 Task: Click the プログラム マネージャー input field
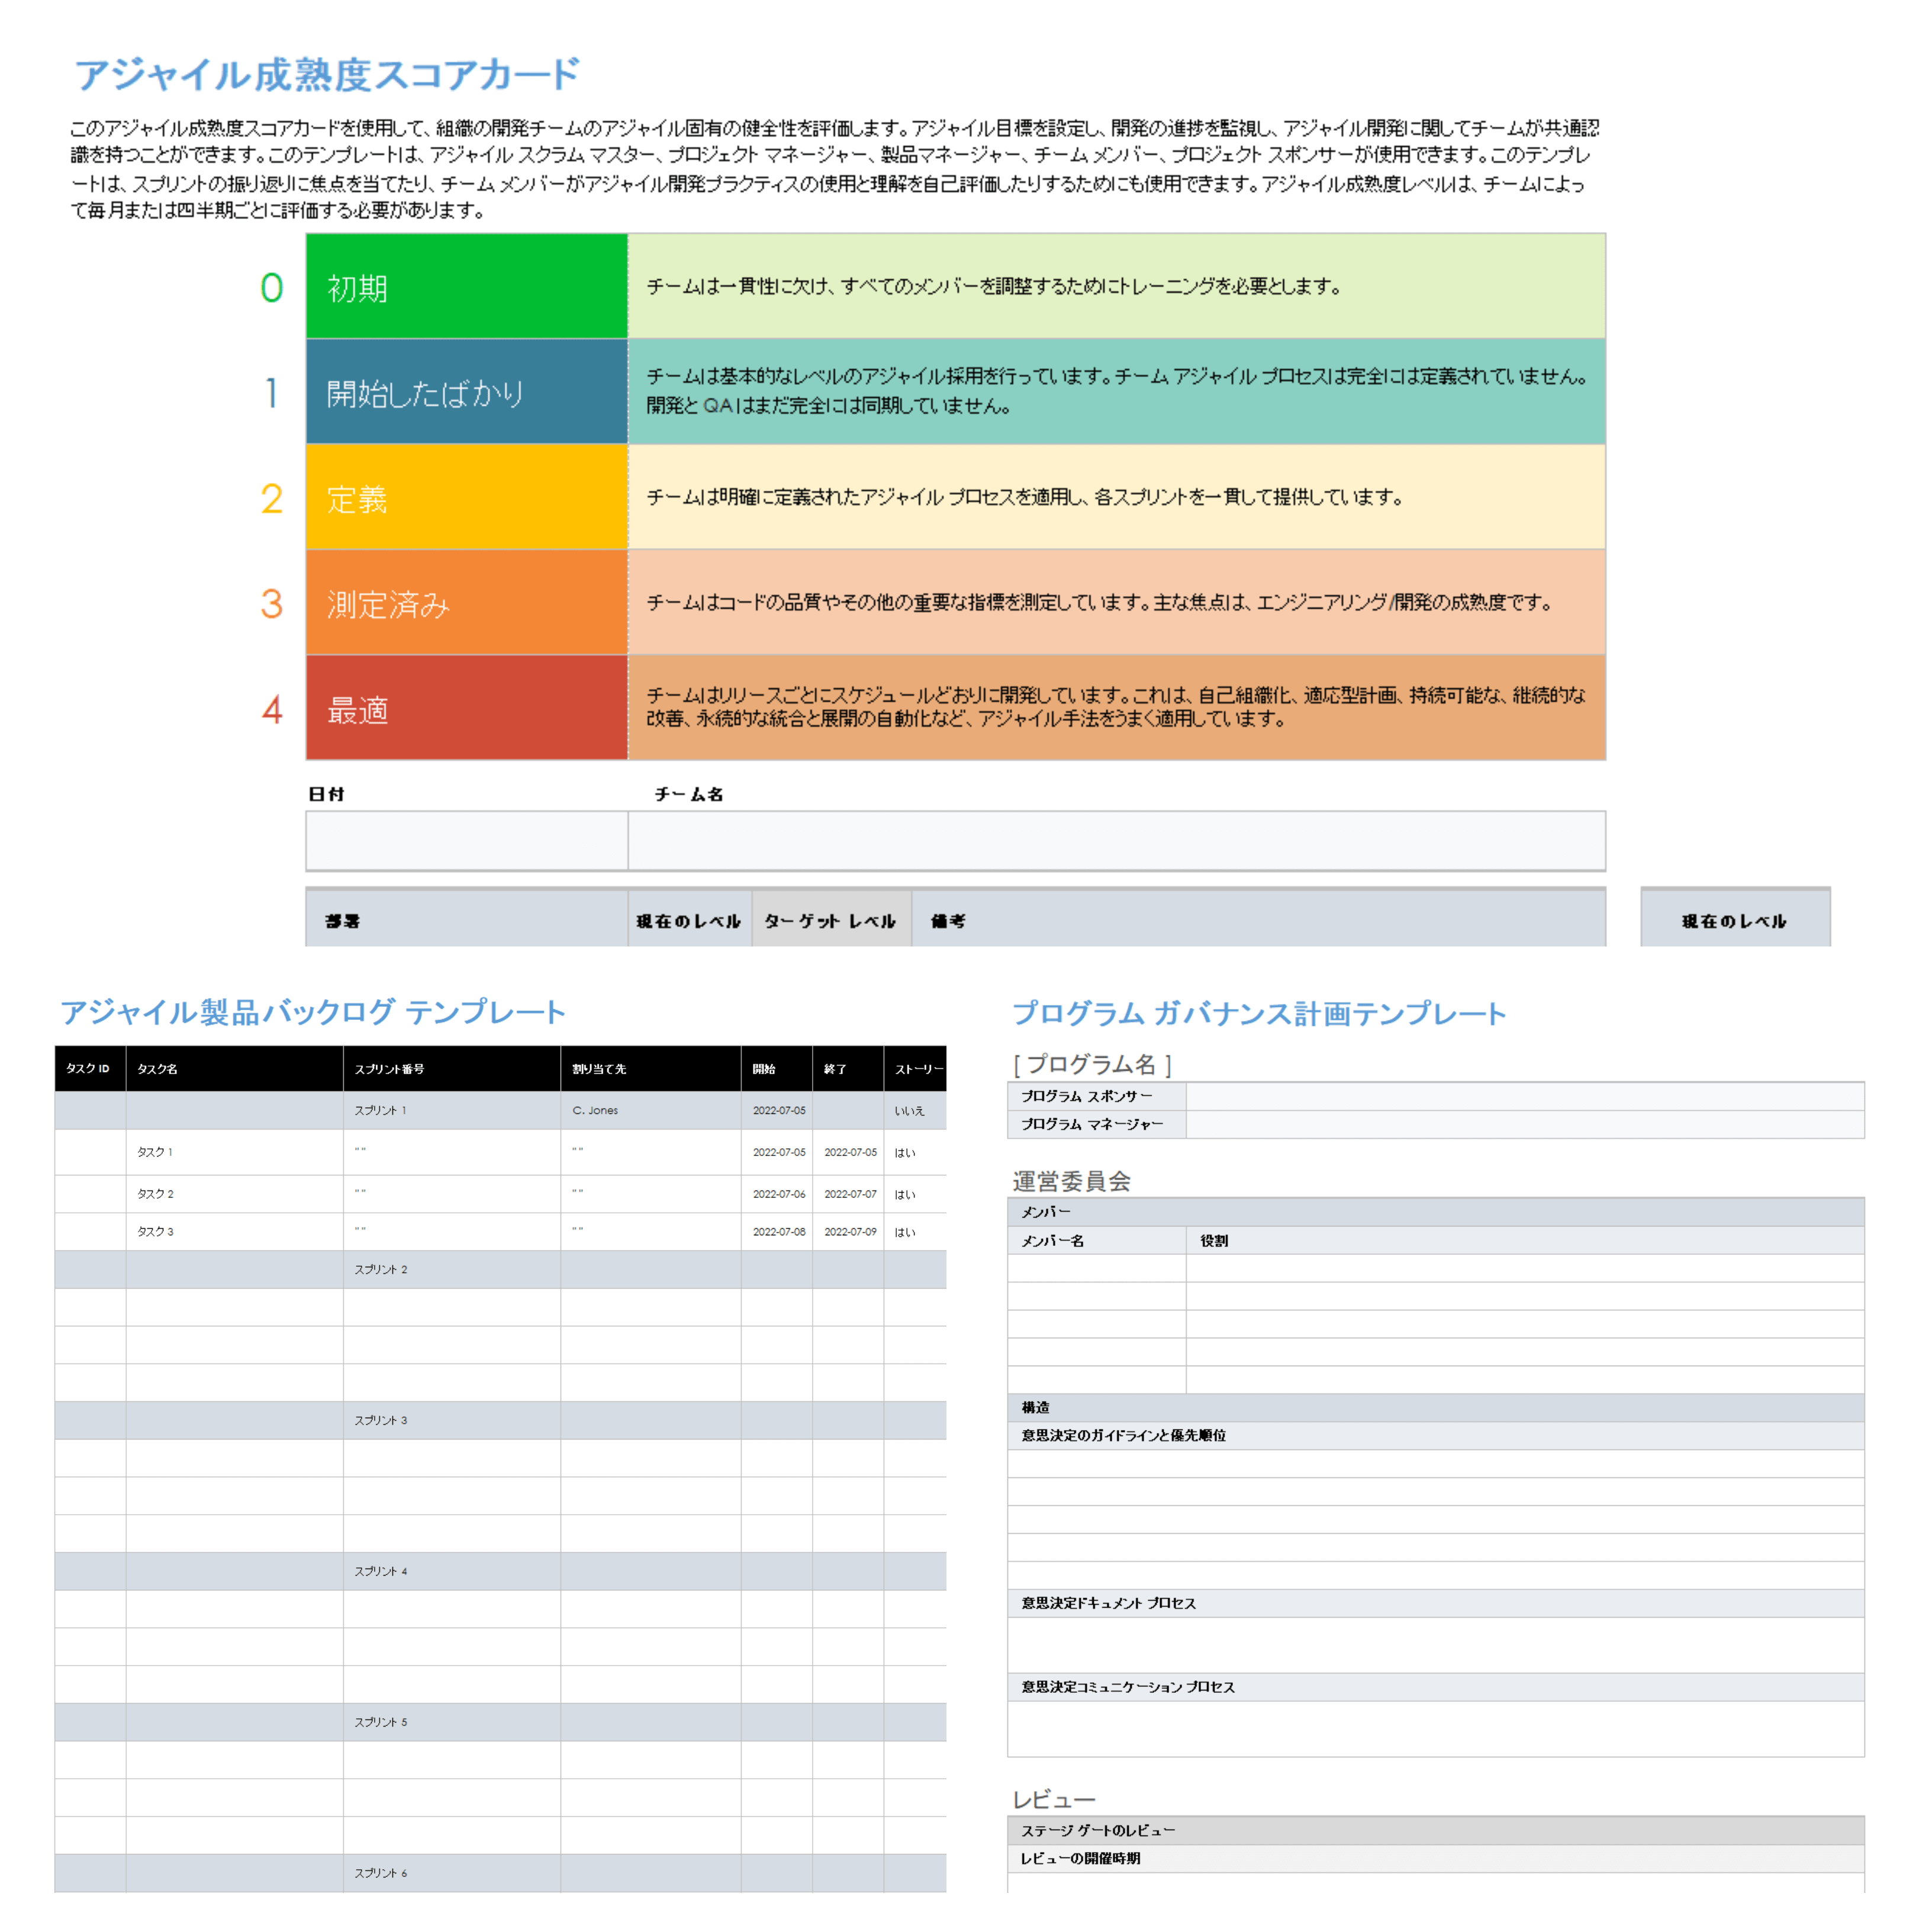point(1525,1124)
